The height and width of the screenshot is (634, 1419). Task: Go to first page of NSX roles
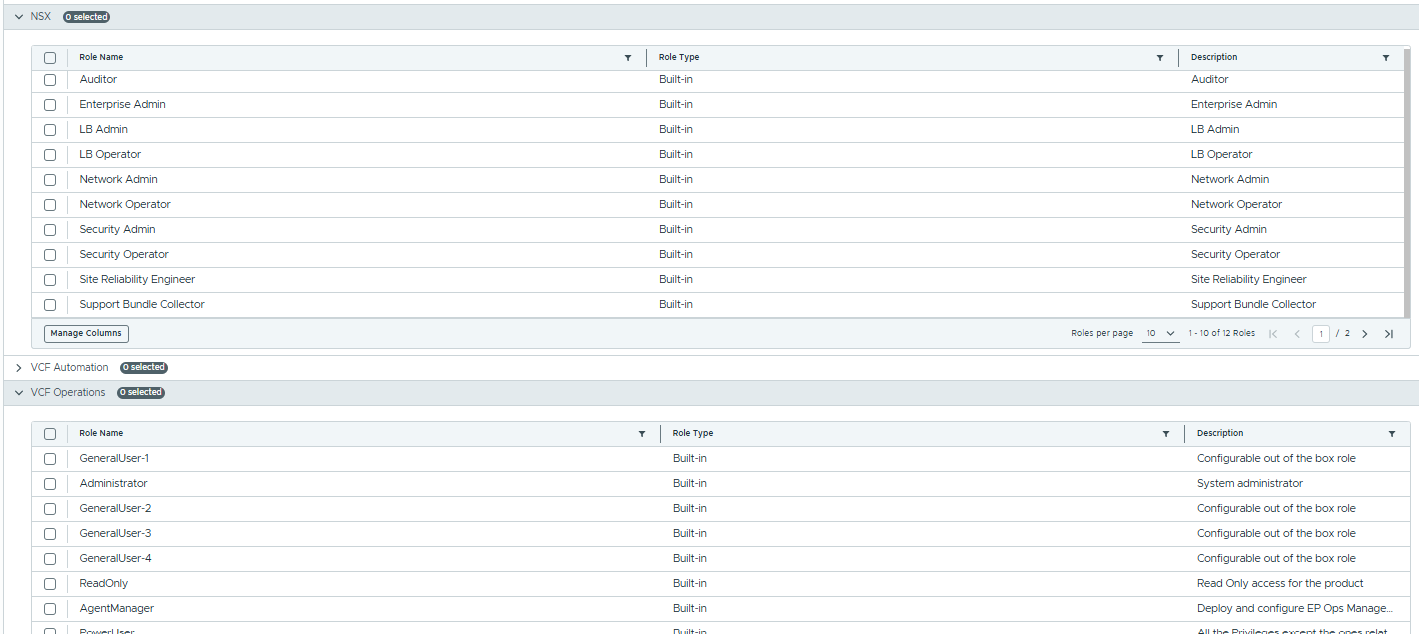1273,334
